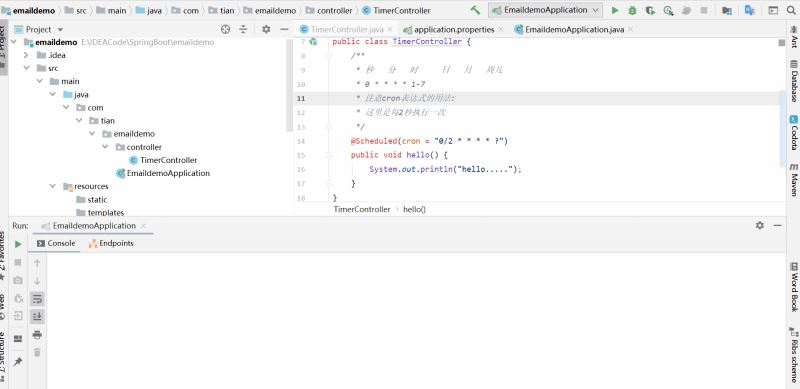Viewport: 800px width, 389px height.
Task: Open Project panel settings gear
Action: (x=266, y=30)
